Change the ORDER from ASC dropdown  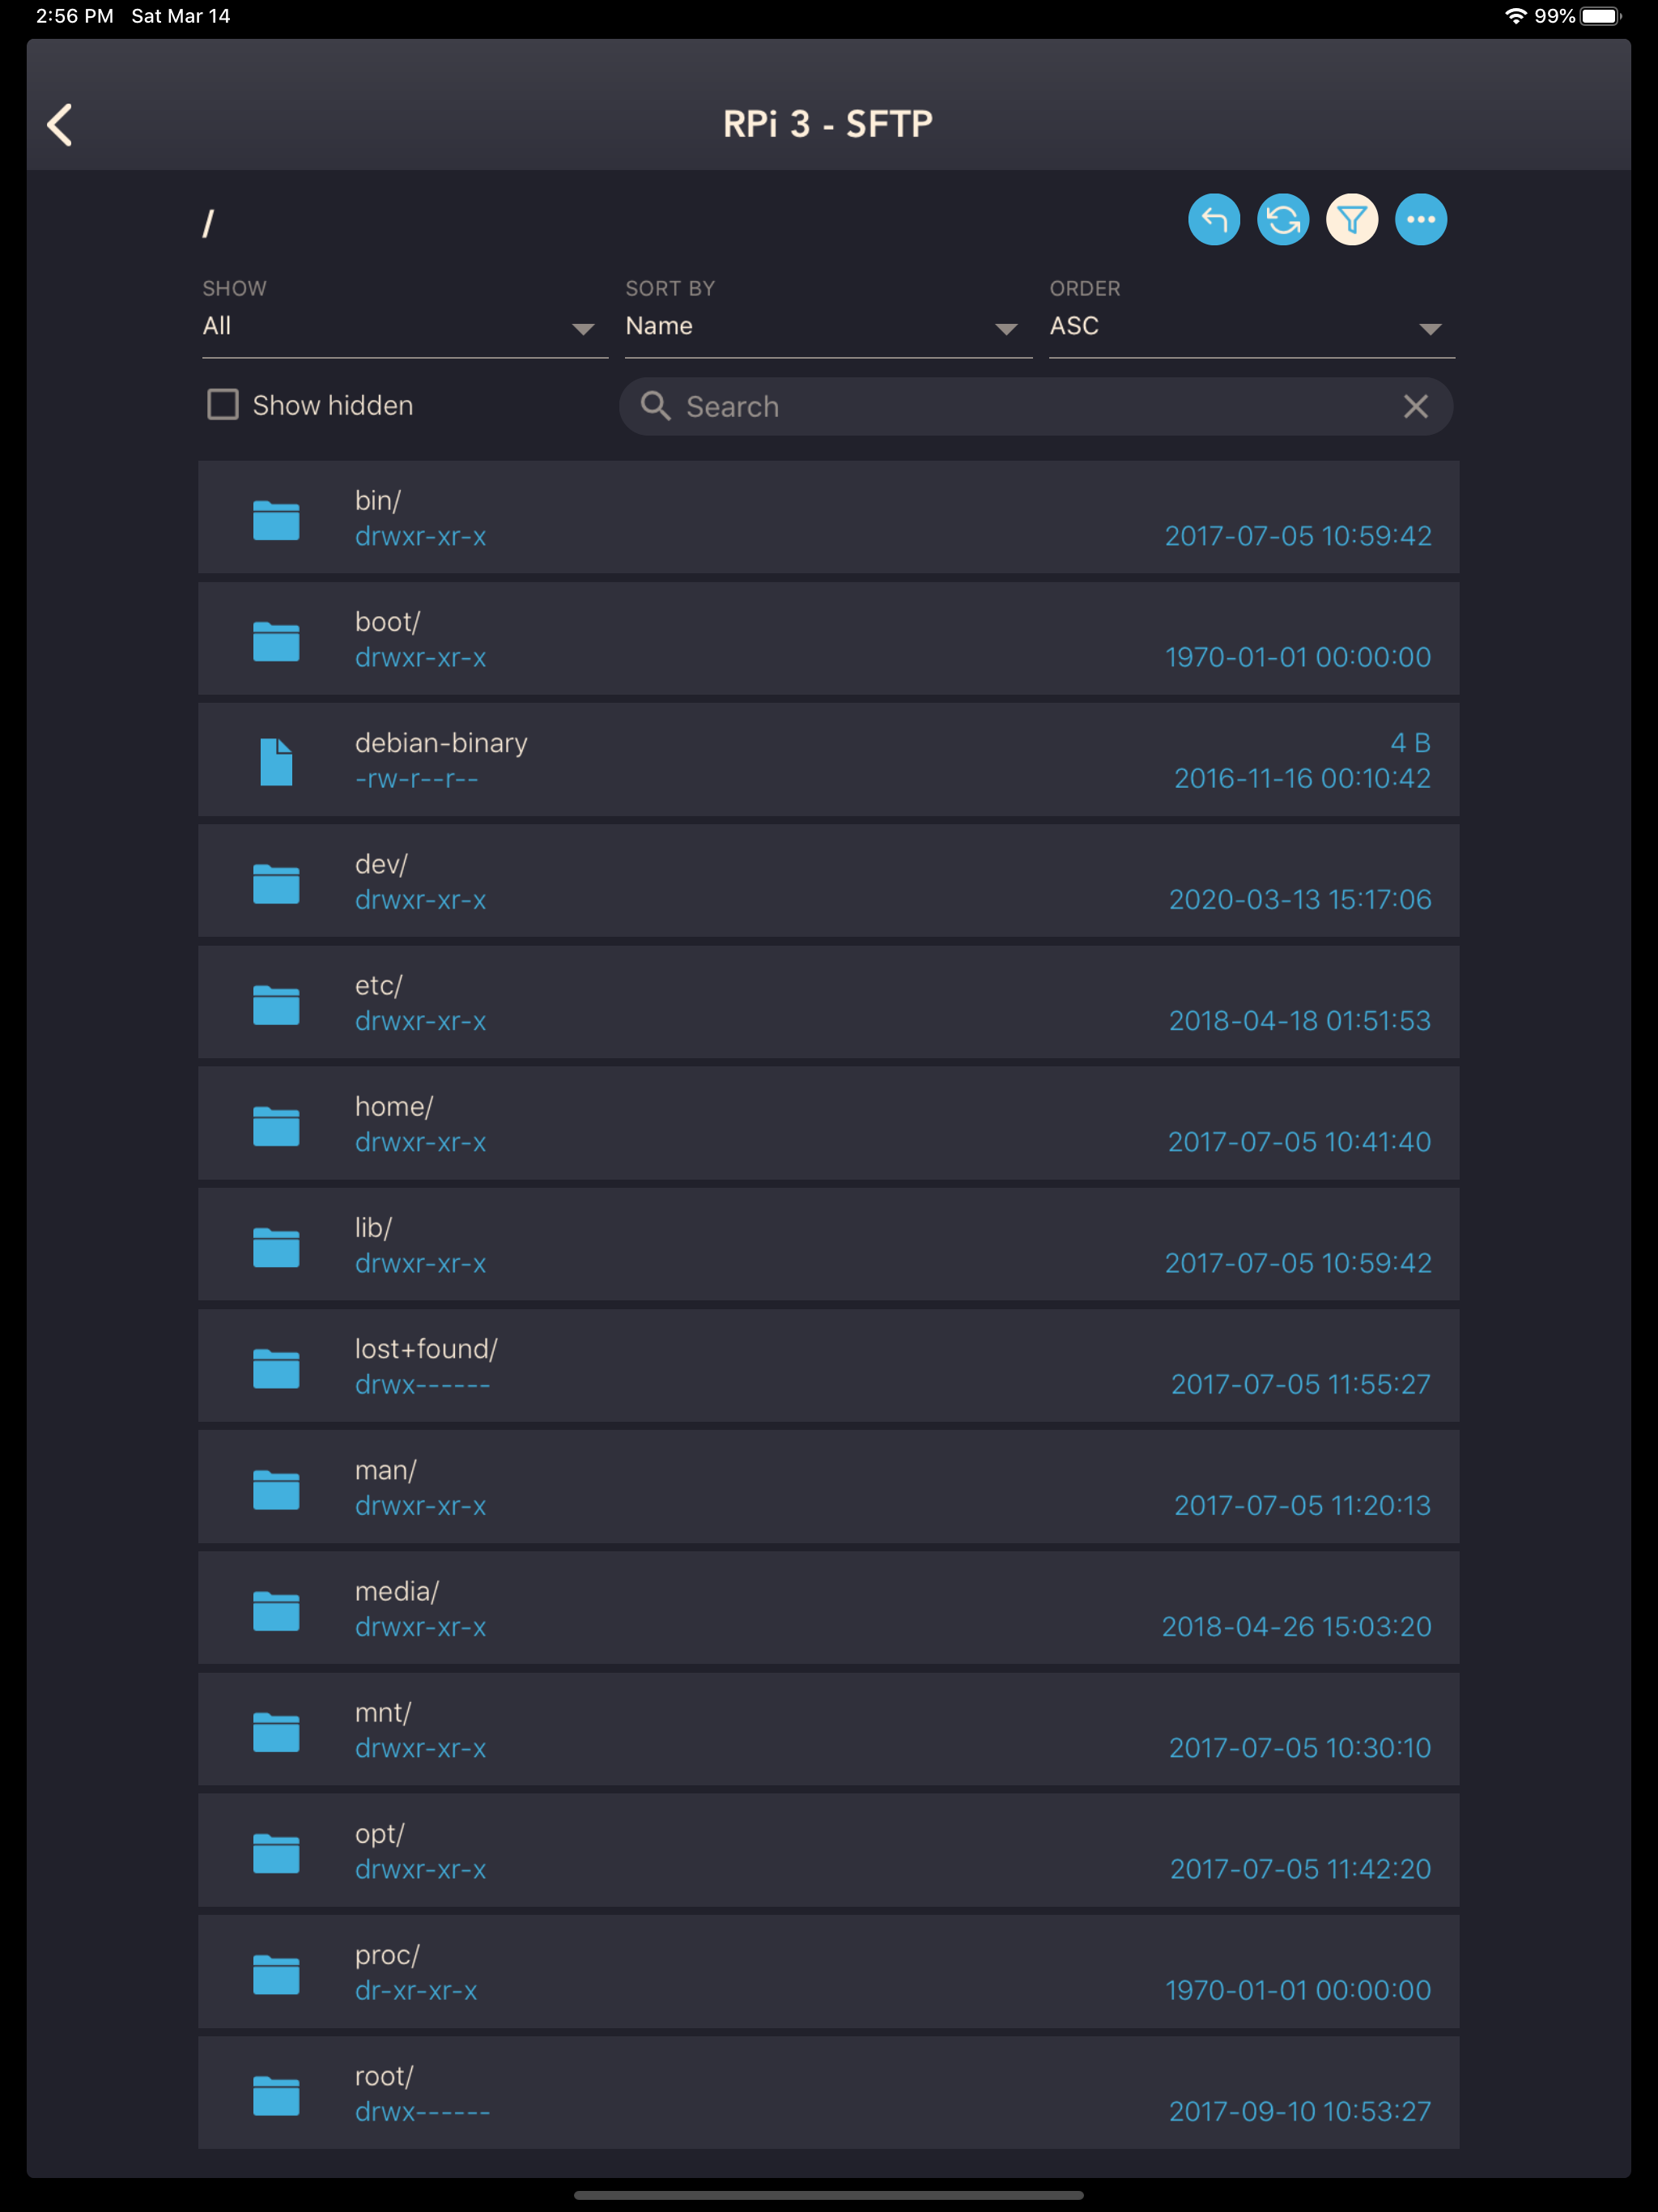1250,326
